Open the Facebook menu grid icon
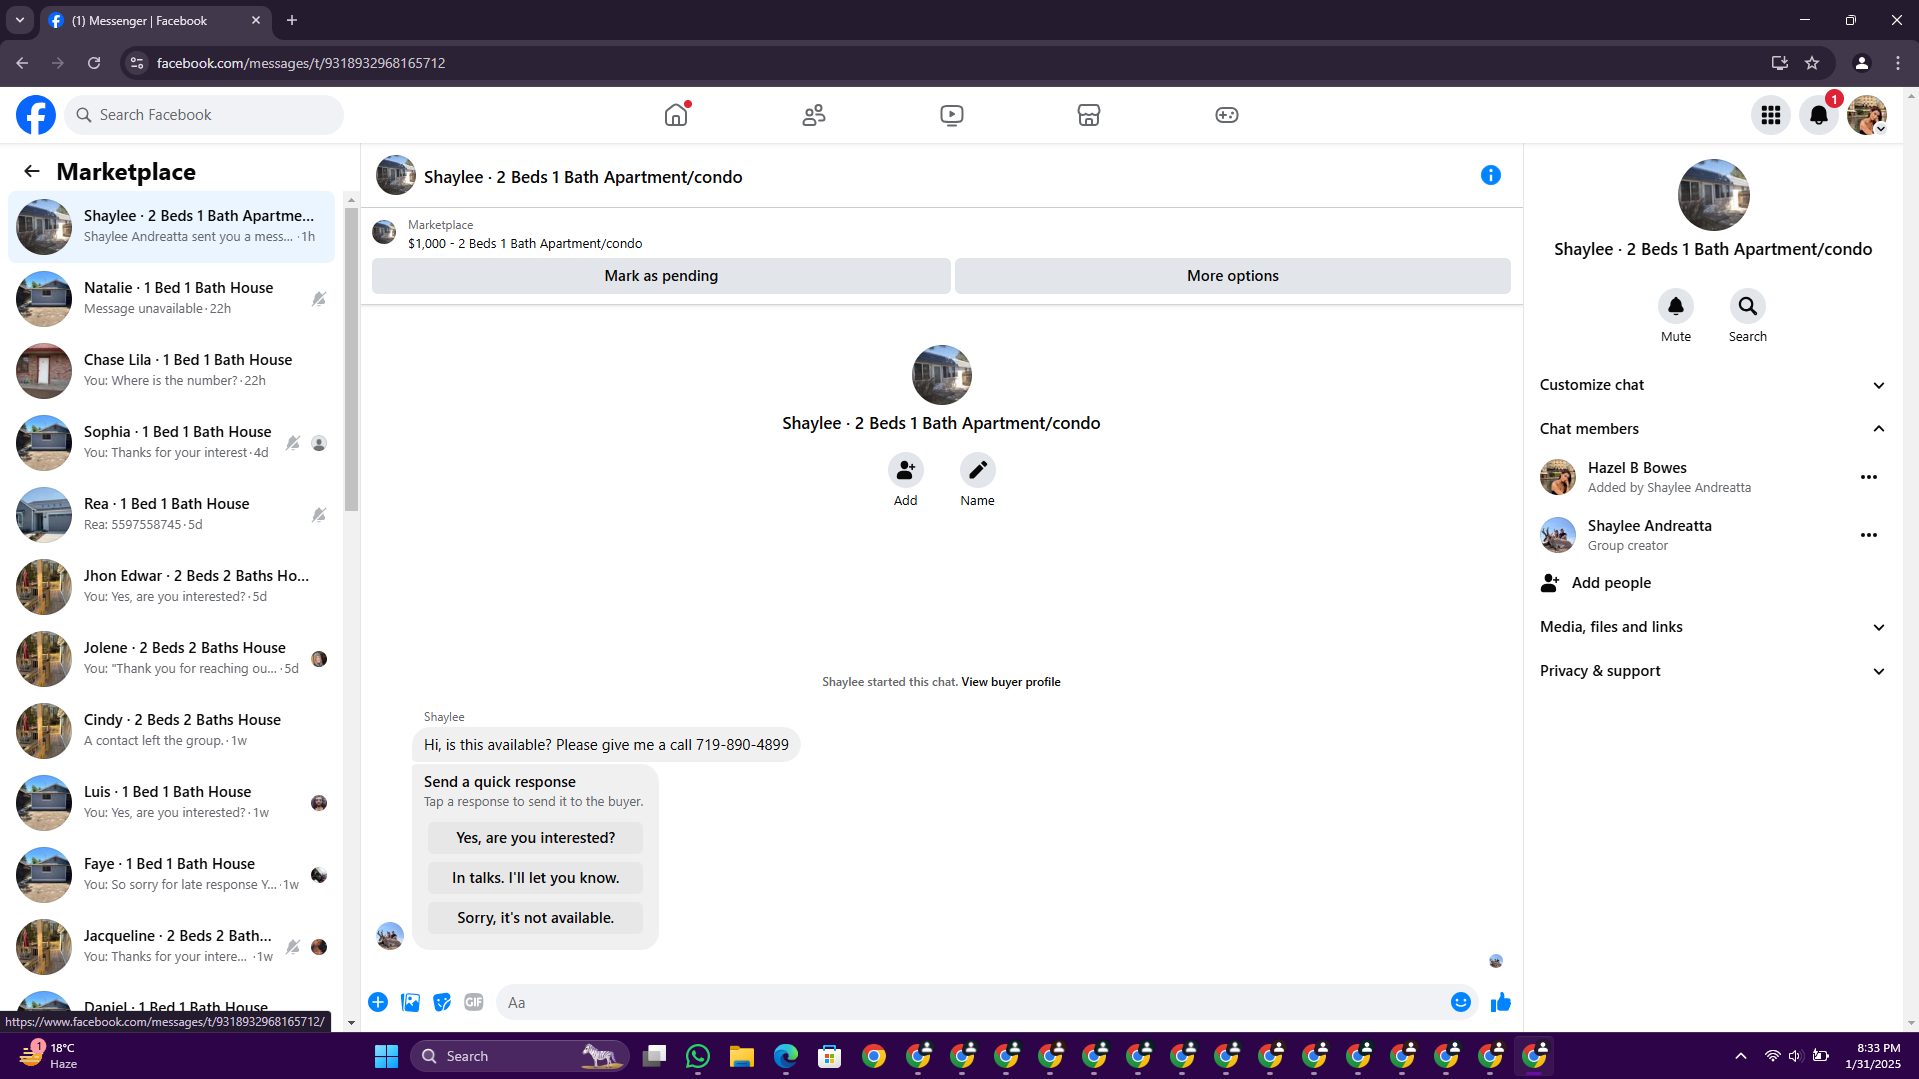Image resolution: width=1919 pixels, height=1079 pixels. pos(1771,115)
